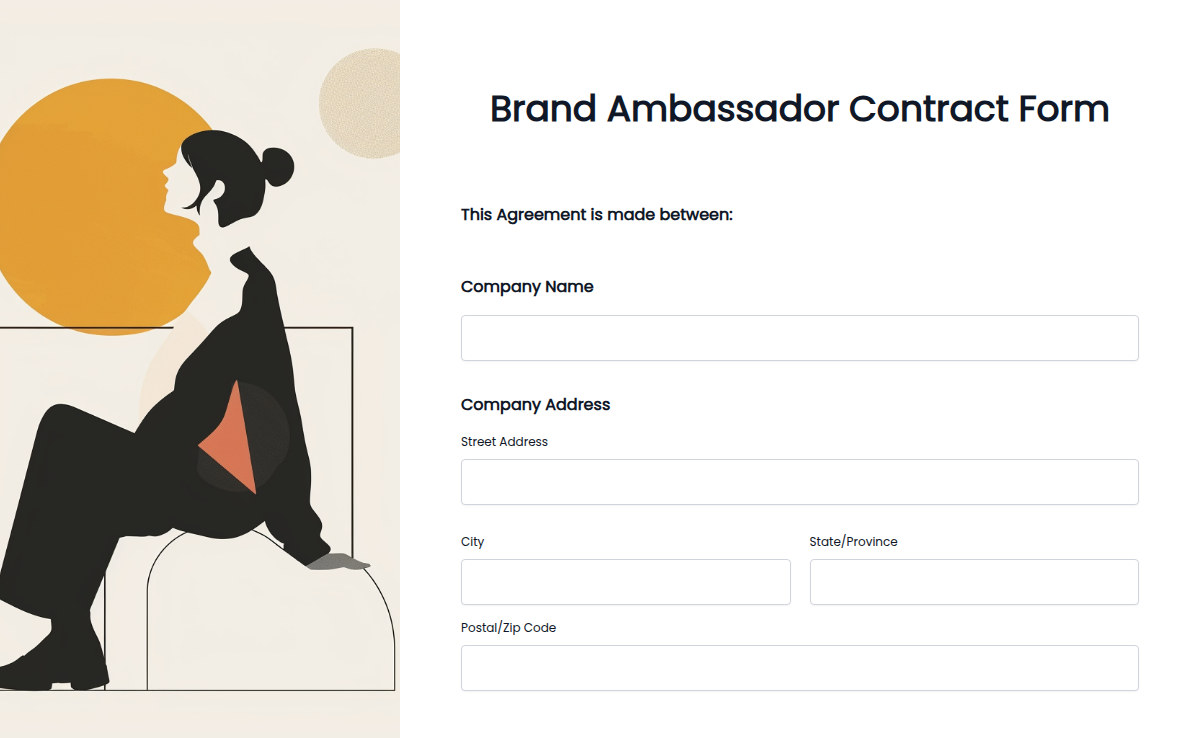Image resolution: width=1200 pixels, height=738 pixels.
Task: Click the Brand Ambassador Contract Form title
Action: 799,109
